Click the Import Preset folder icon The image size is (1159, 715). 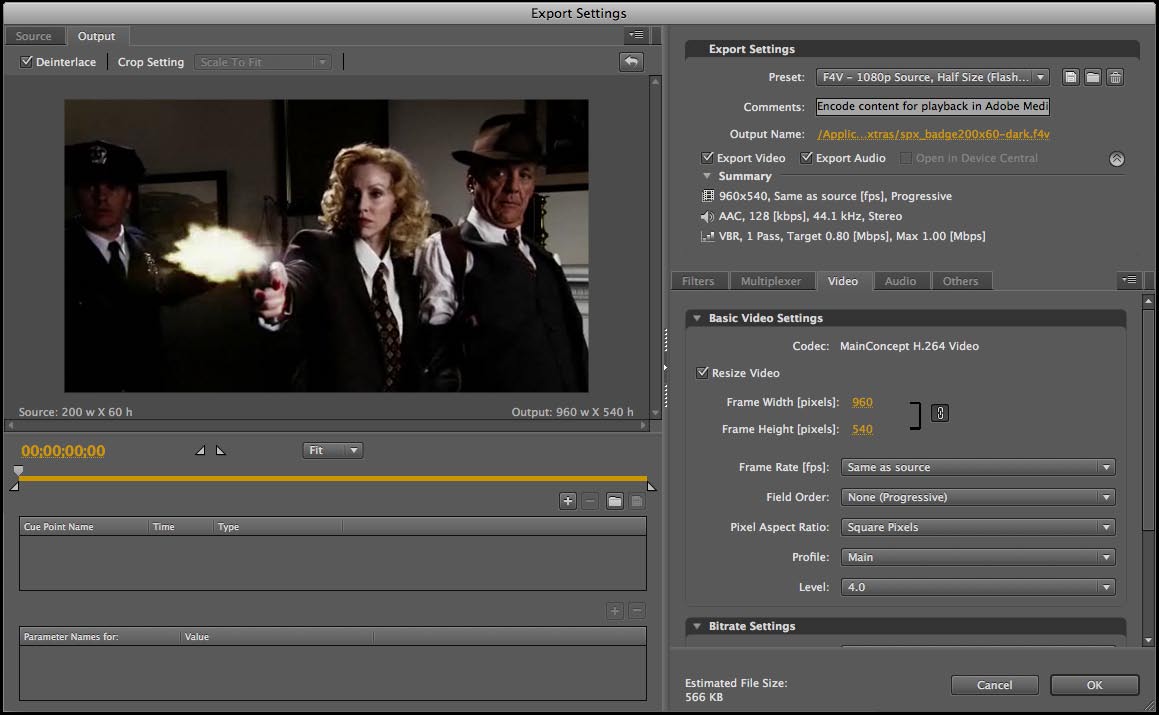pyautogui.click(x=1093, y=77)
